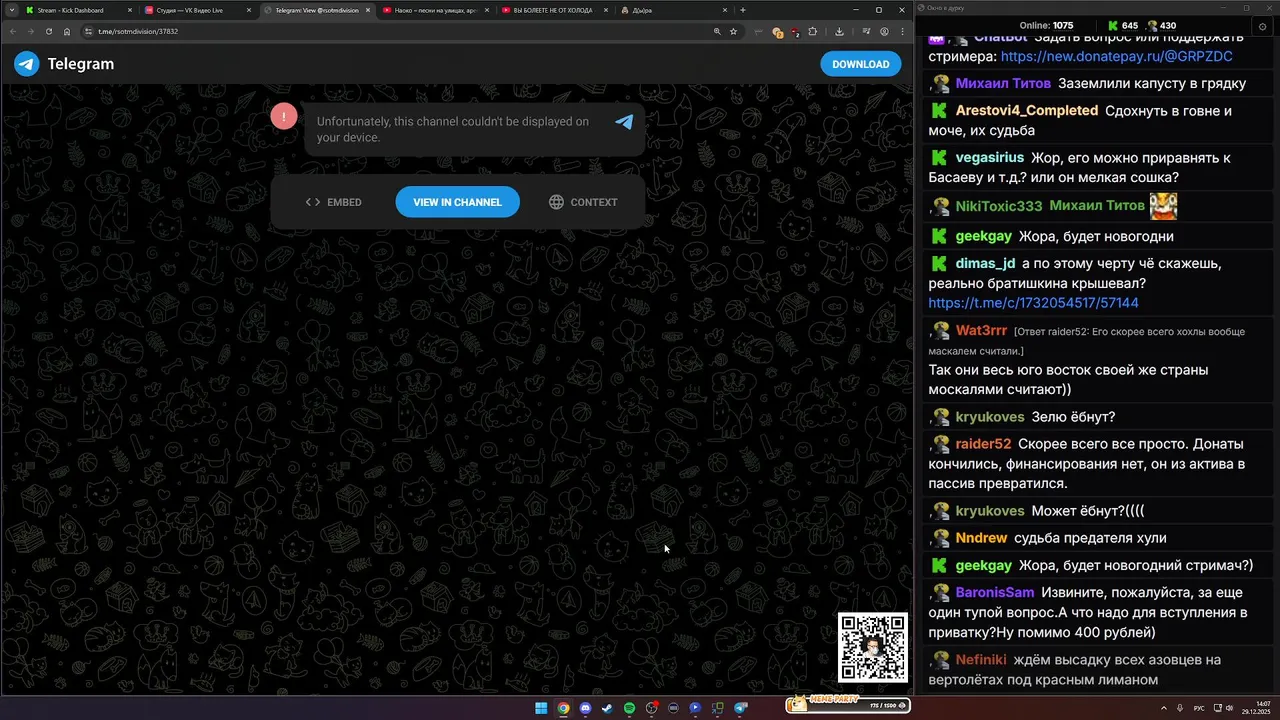Click username Wat3rrr in chat
The image size is (1280, 720).
point(981,331)
